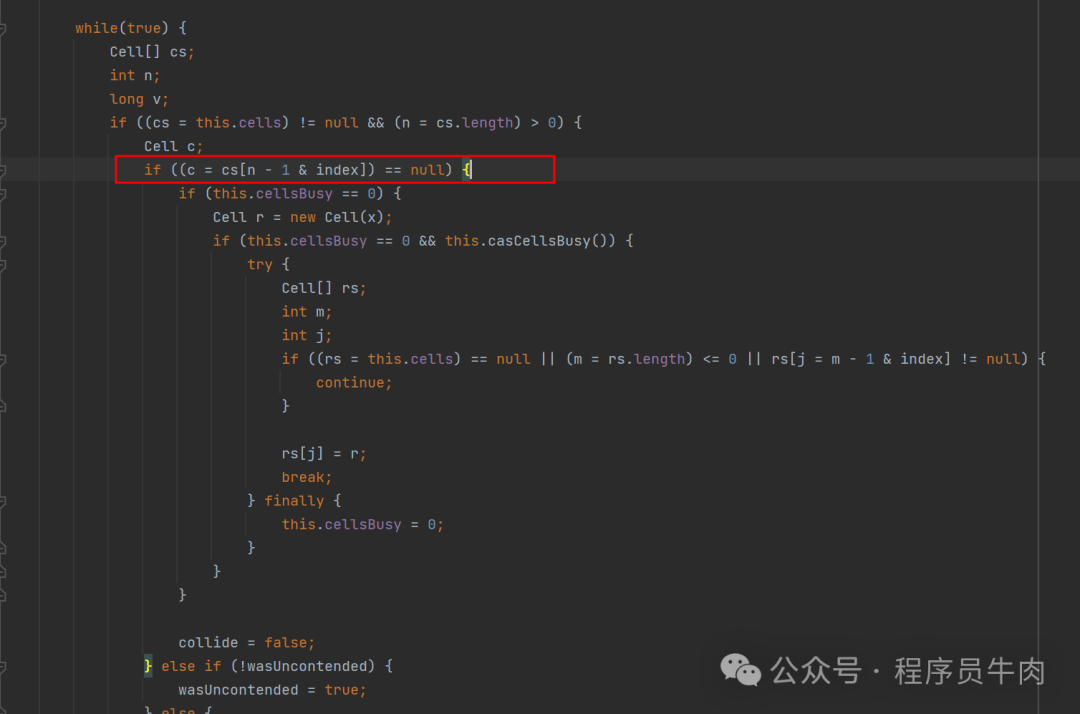The height and width of the screenshot is (714, 1080).
Task: Fold the "if ((cs = this.cells)" block in gutter
Action: (3, 123)
